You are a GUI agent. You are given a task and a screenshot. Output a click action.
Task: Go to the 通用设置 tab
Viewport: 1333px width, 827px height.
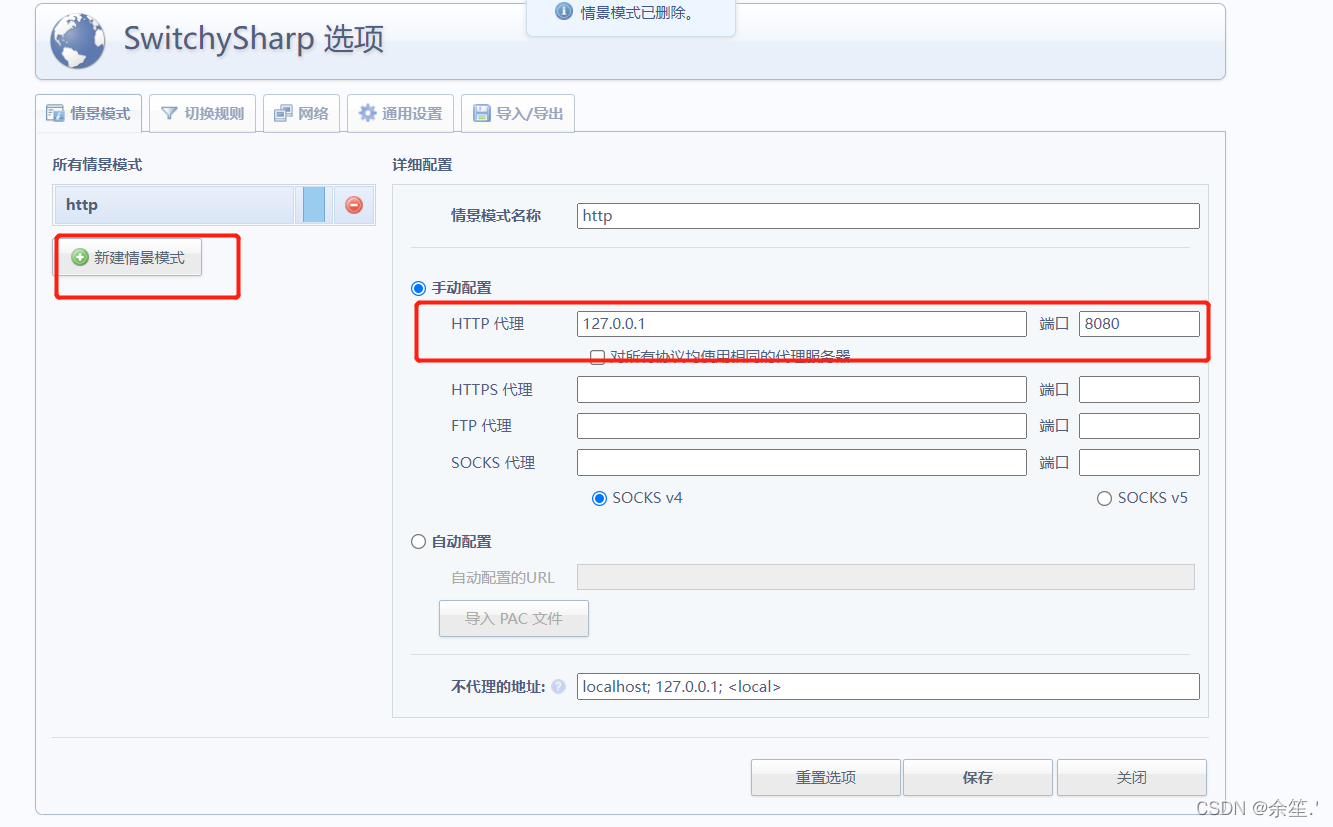point(401,113)
